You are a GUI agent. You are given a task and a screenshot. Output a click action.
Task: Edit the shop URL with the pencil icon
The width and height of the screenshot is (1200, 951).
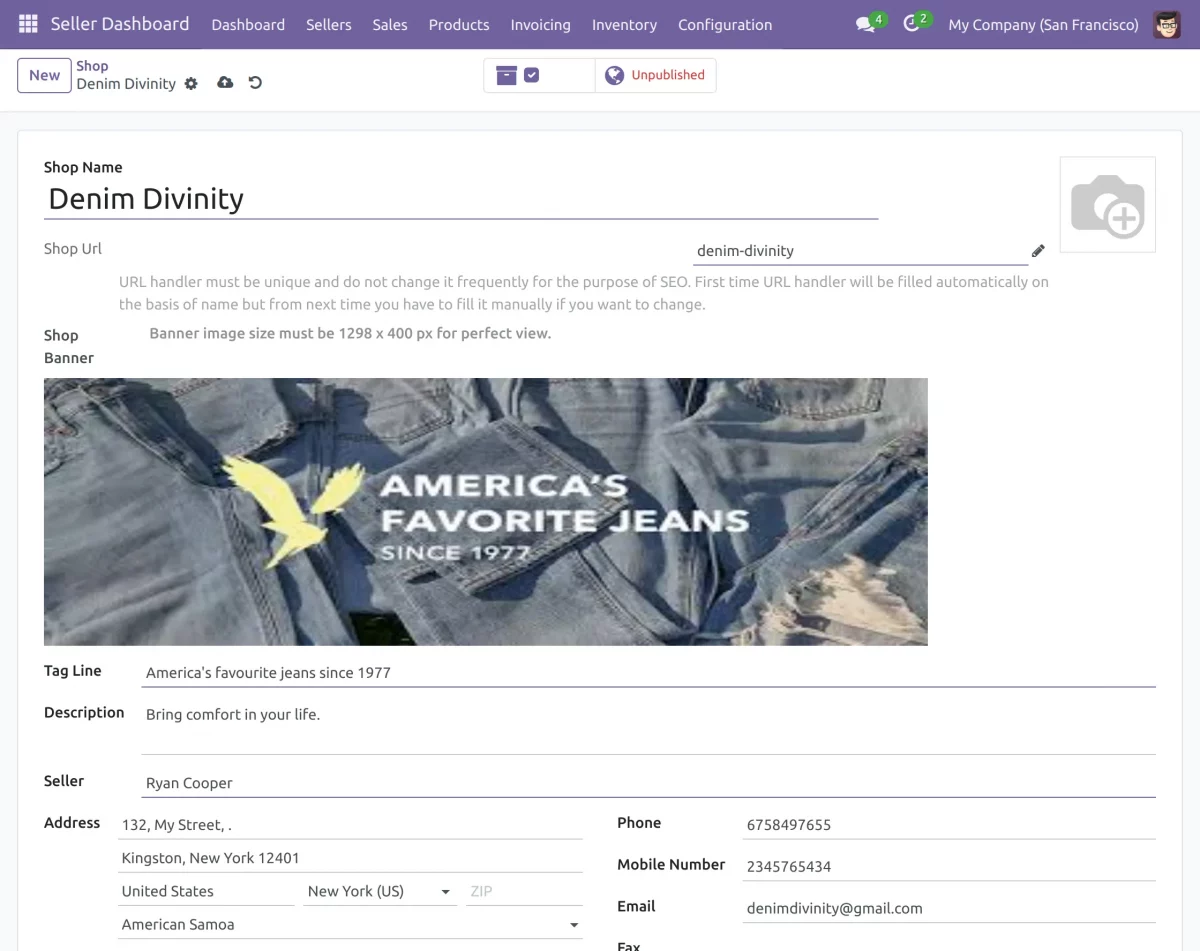tap(1038, 251)
